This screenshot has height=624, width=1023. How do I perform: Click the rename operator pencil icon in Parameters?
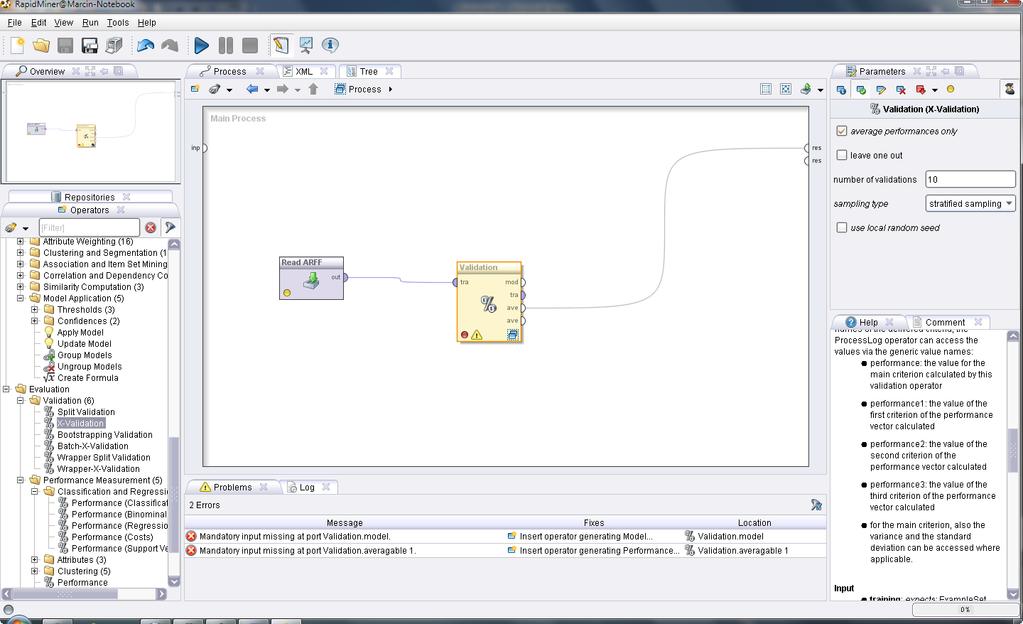881,89
